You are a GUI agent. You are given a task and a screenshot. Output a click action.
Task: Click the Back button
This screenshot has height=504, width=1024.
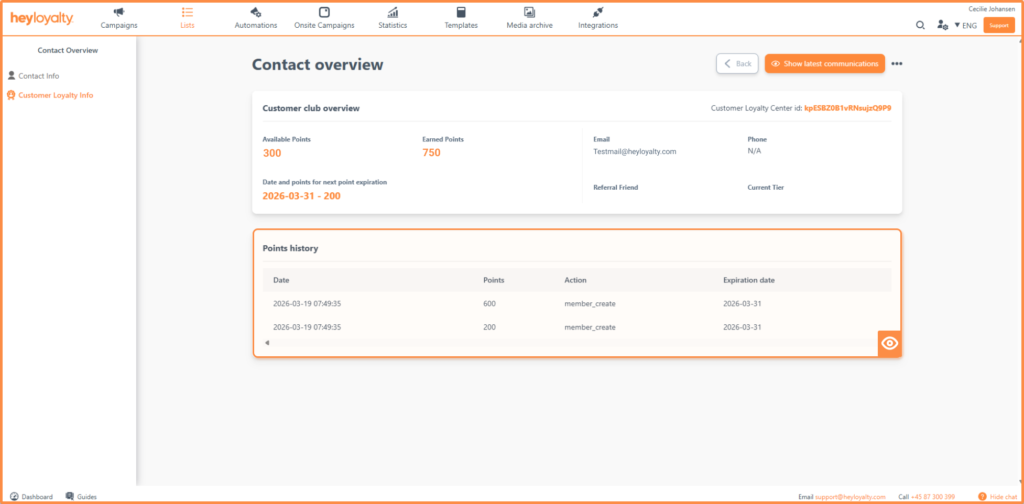737,64
